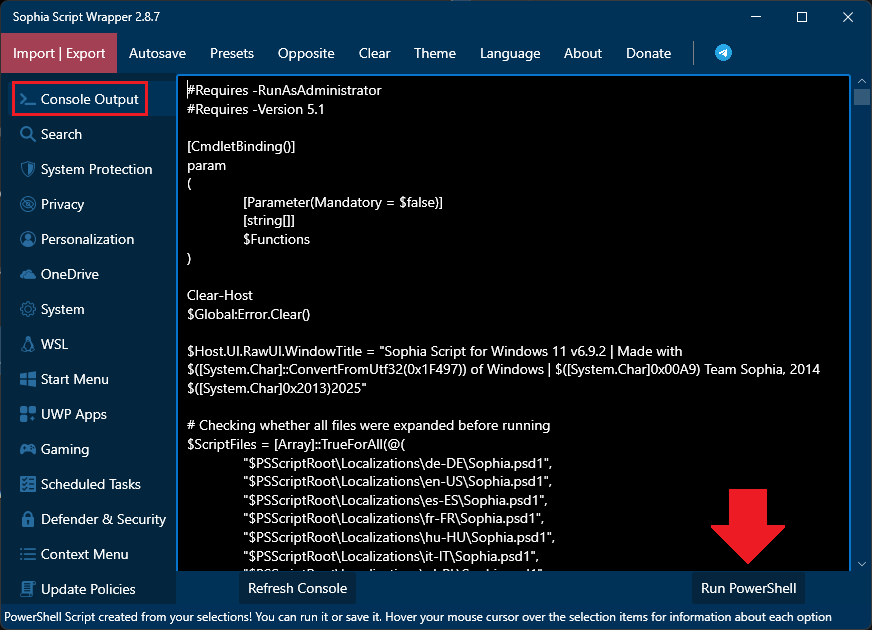Click the Privacy eye icon
This screenshot has height=630, width=872.
click(x=28, y=204)
